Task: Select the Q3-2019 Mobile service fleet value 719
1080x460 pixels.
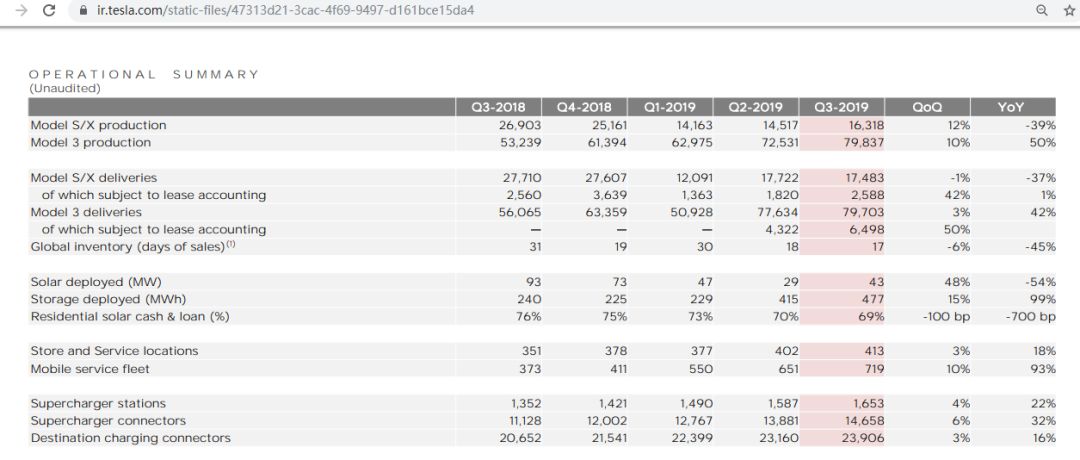Action: pyautogui.click(x=873, y=369)
